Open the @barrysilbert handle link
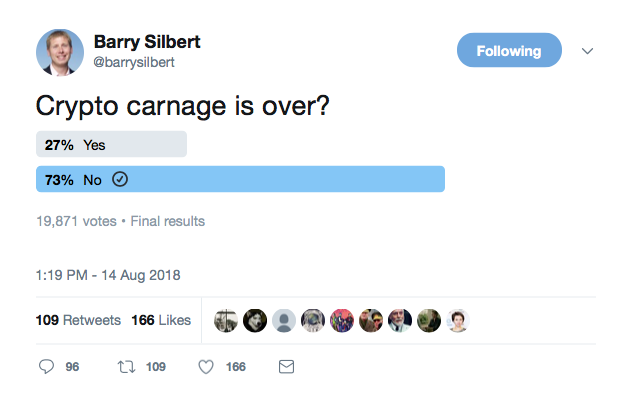The width and height of the screenshot is (634, 403). pyautogui.click(x=134, y=62)
